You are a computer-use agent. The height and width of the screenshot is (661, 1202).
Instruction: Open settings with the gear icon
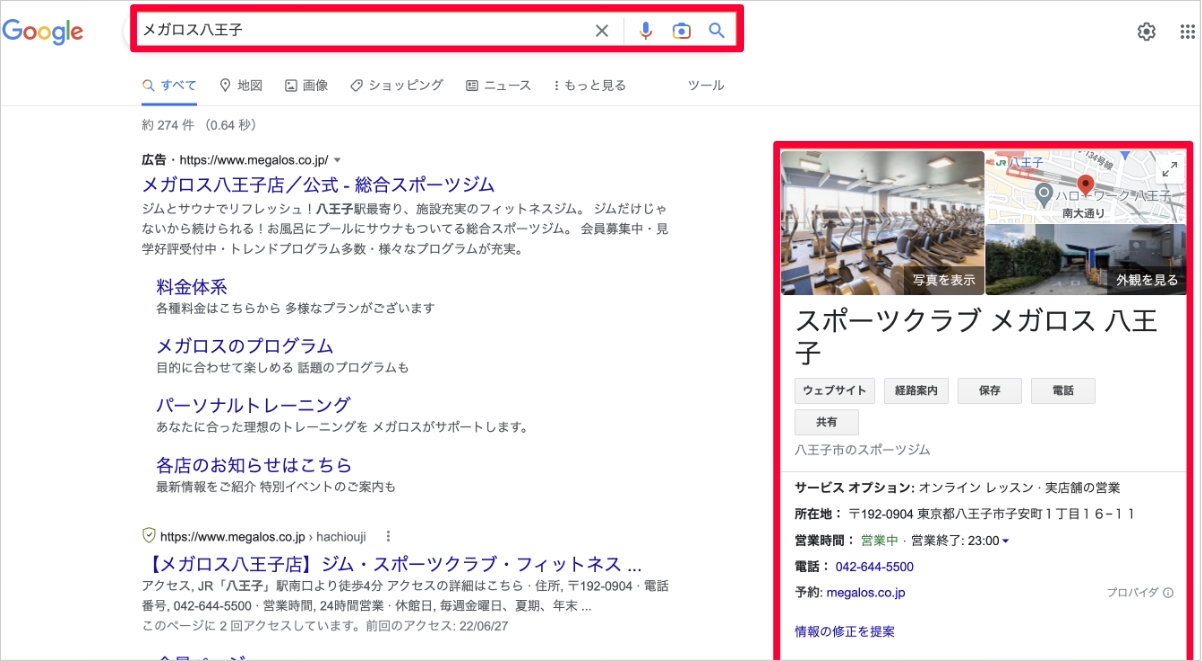coord(1146,32)
